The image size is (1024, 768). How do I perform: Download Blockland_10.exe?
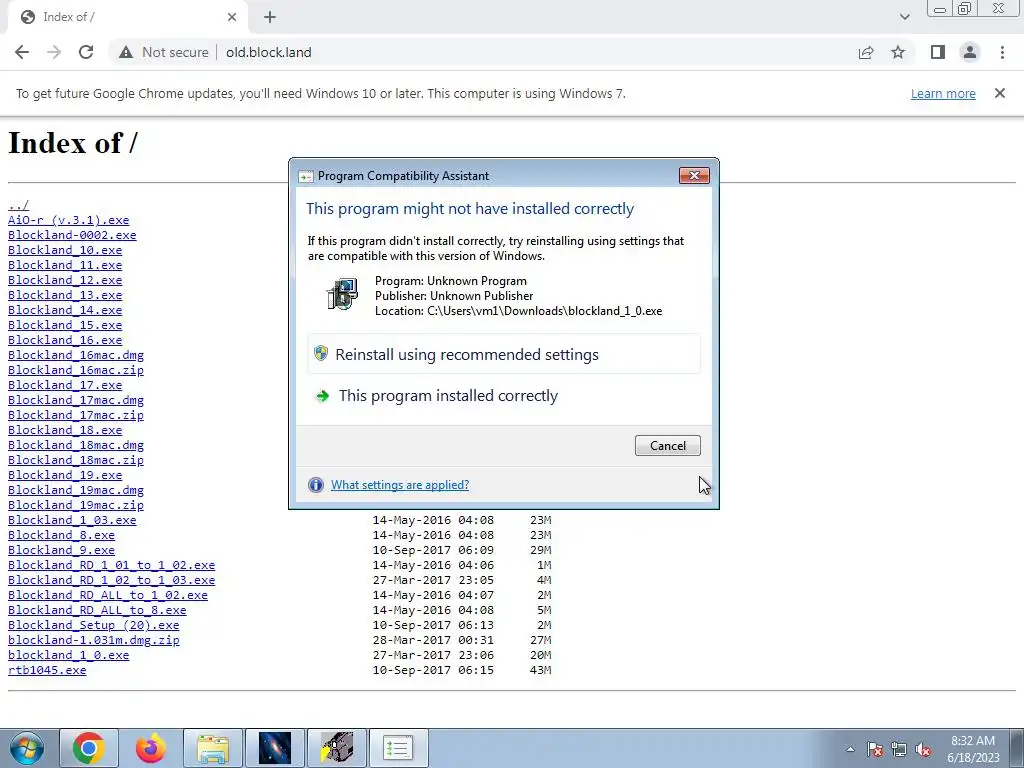click(x=65, y=250)
